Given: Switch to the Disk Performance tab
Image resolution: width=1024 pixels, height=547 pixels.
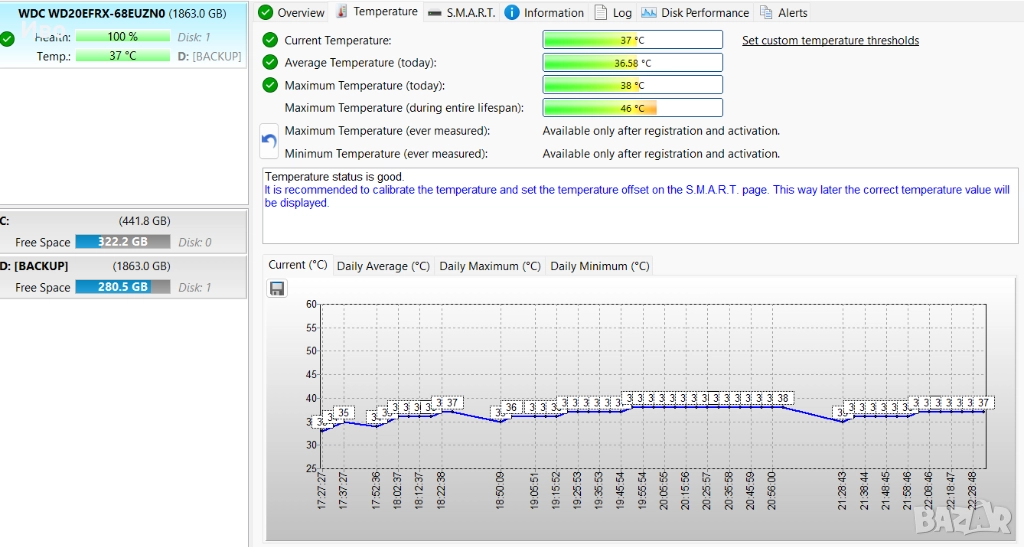Looking at the screenshot, I should coord(695,13).
